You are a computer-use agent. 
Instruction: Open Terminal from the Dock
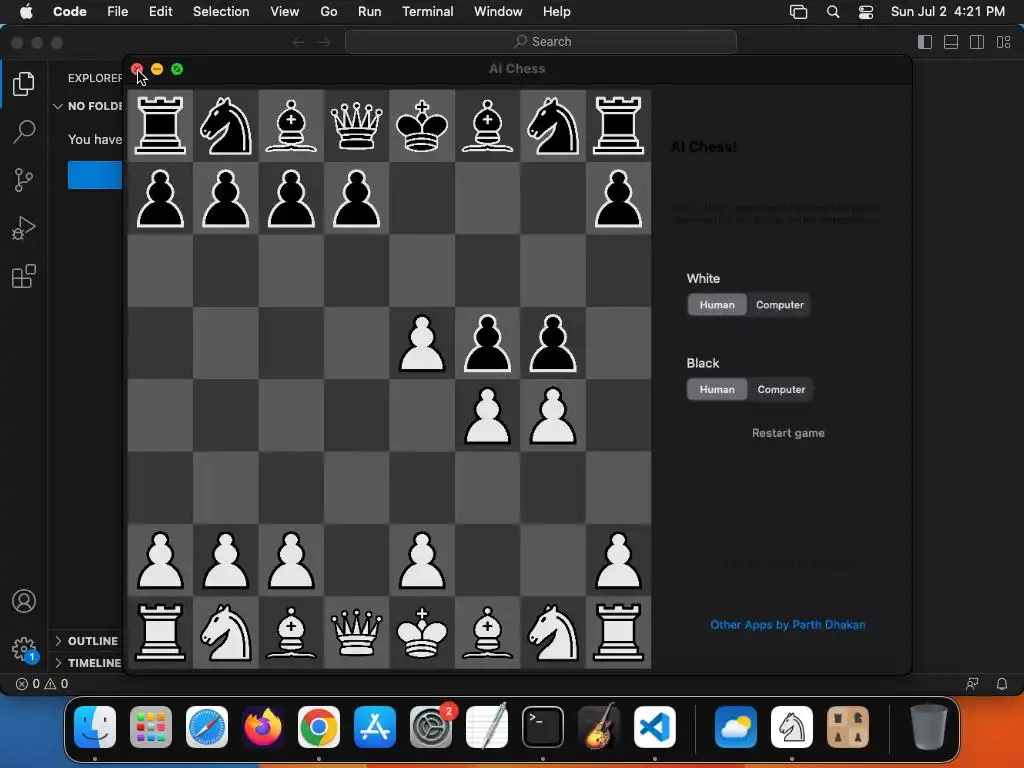(543, 727)
